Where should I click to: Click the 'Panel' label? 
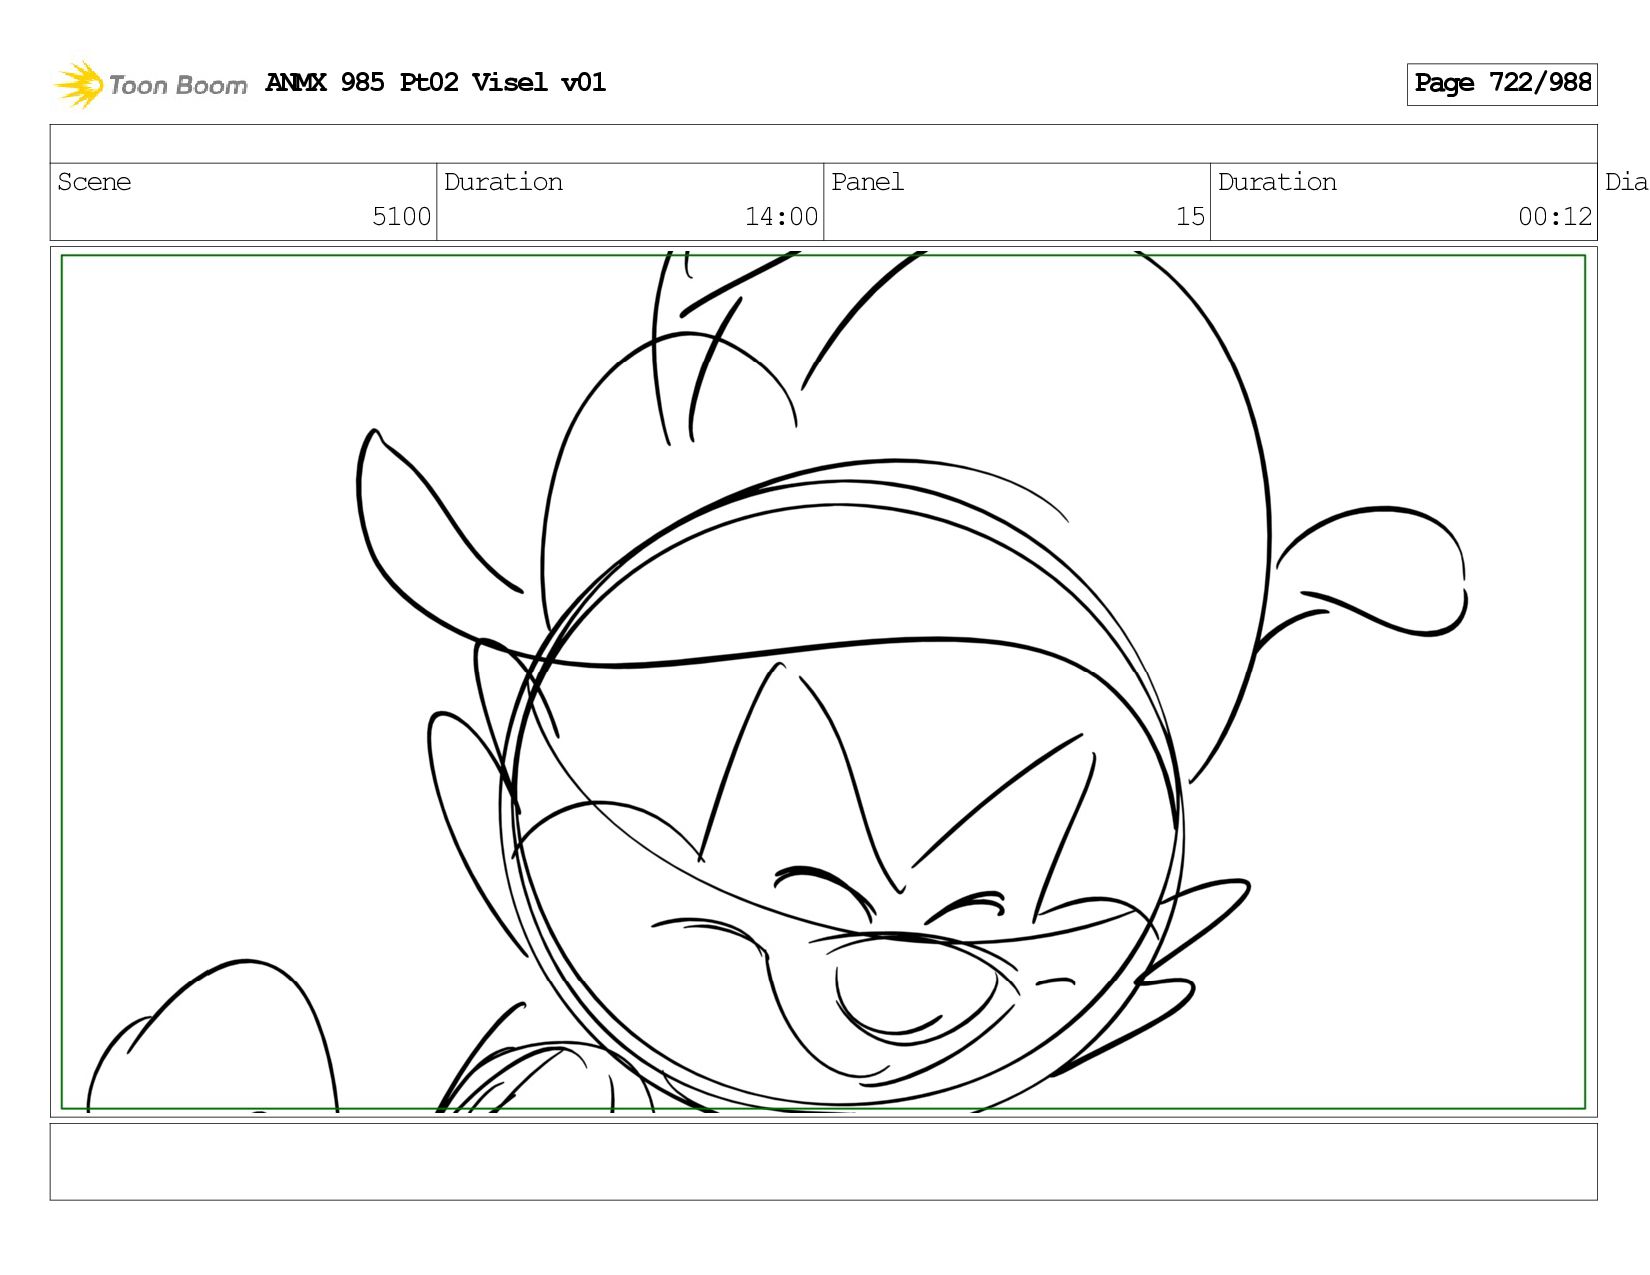tap(867, 182)
